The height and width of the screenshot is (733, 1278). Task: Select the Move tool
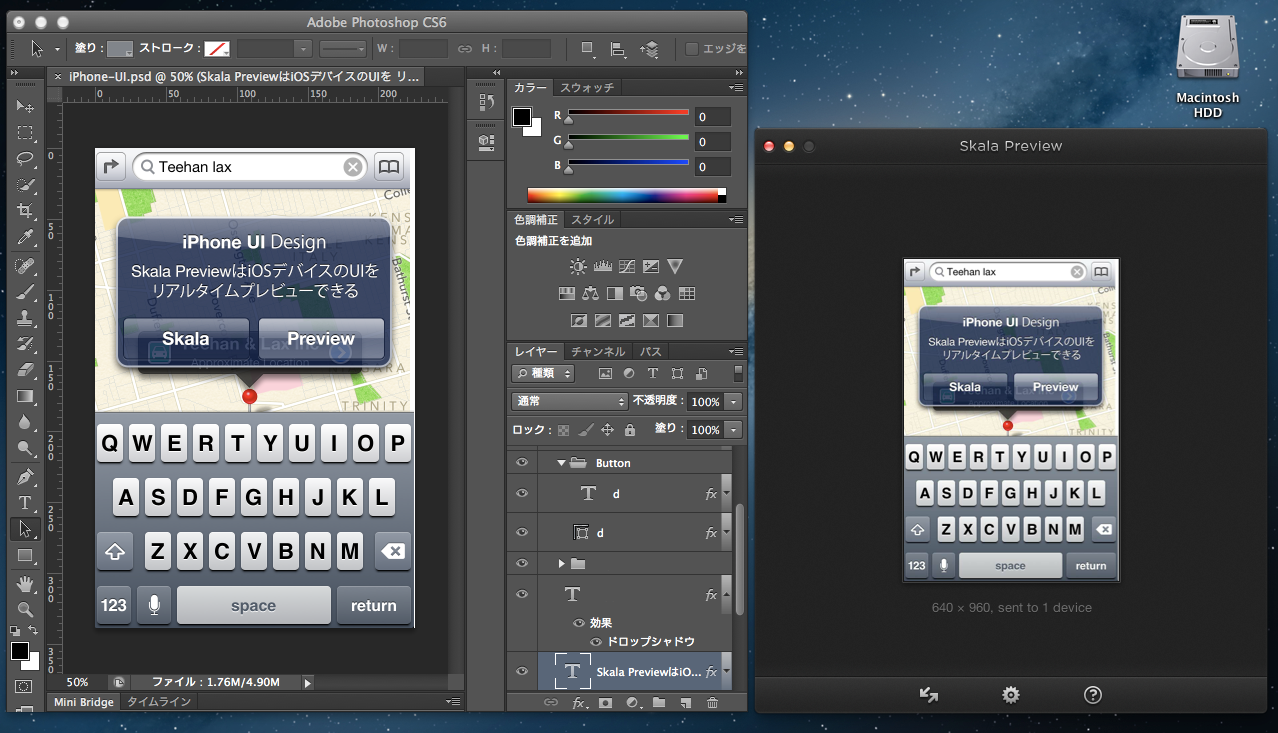click(x=25, y=106)
